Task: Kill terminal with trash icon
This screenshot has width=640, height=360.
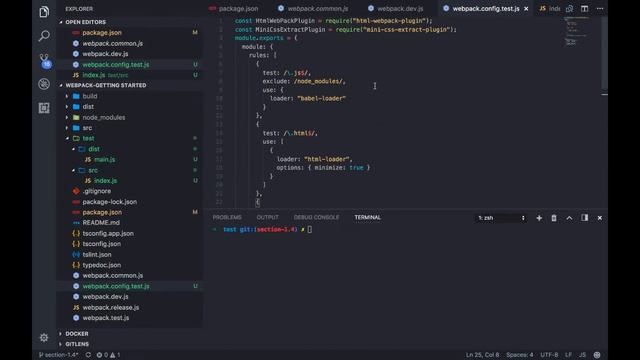Action: pos(554,218)
